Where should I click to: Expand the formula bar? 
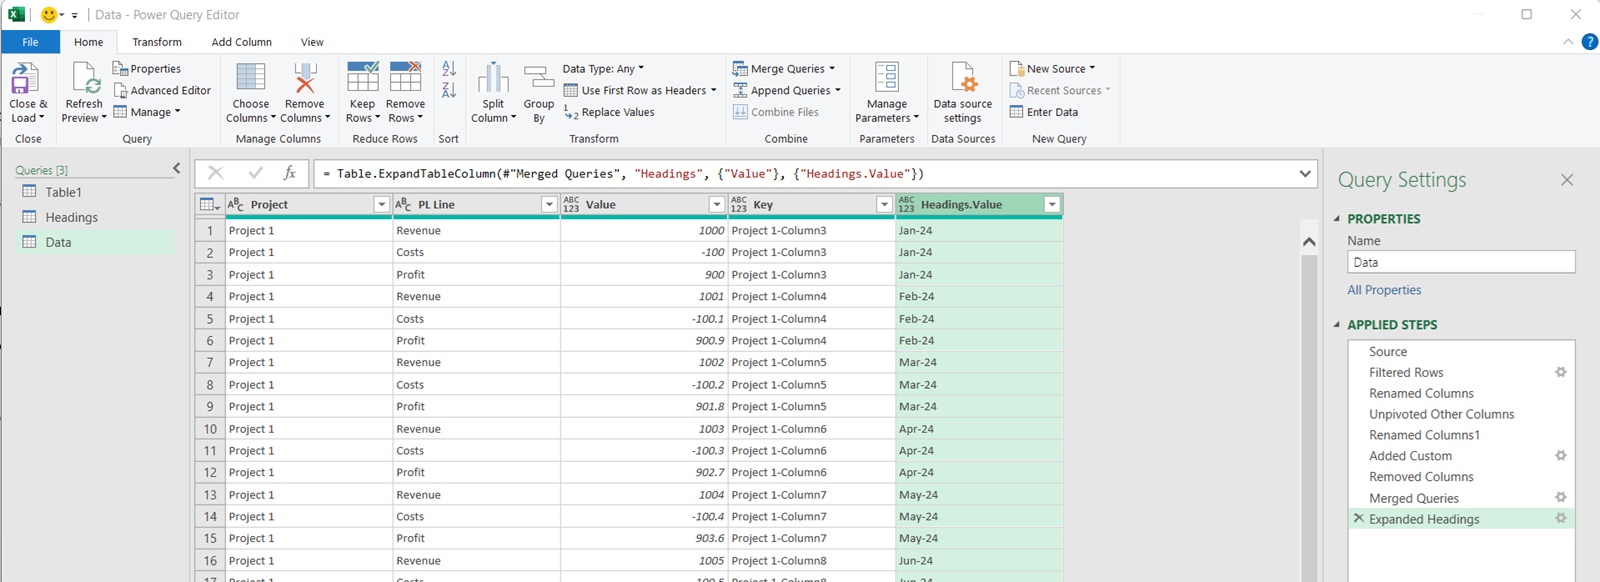[x=1305, y=174]
